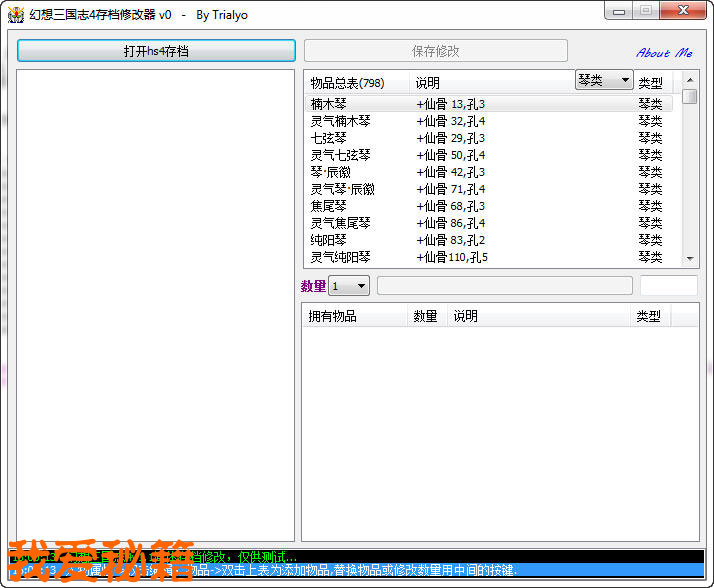Click the small input field beside quantity bar
The image size is (714, 588).
[x=668, y=286]
